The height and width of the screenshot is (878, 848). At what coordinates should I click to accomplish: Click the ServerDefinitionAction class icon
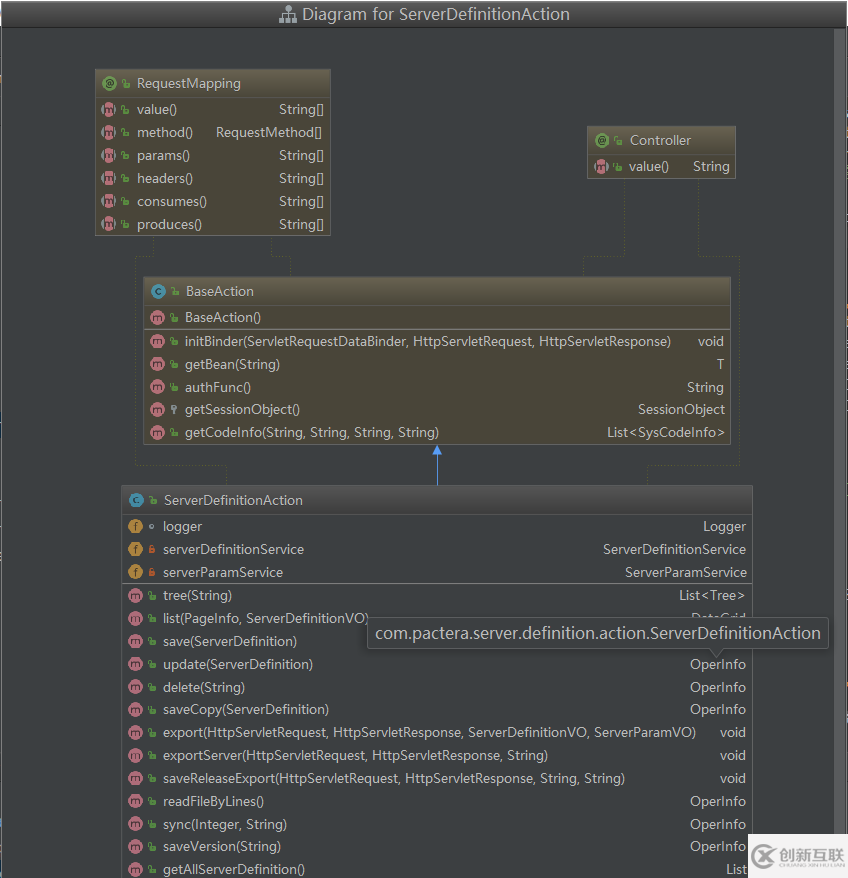136,501
